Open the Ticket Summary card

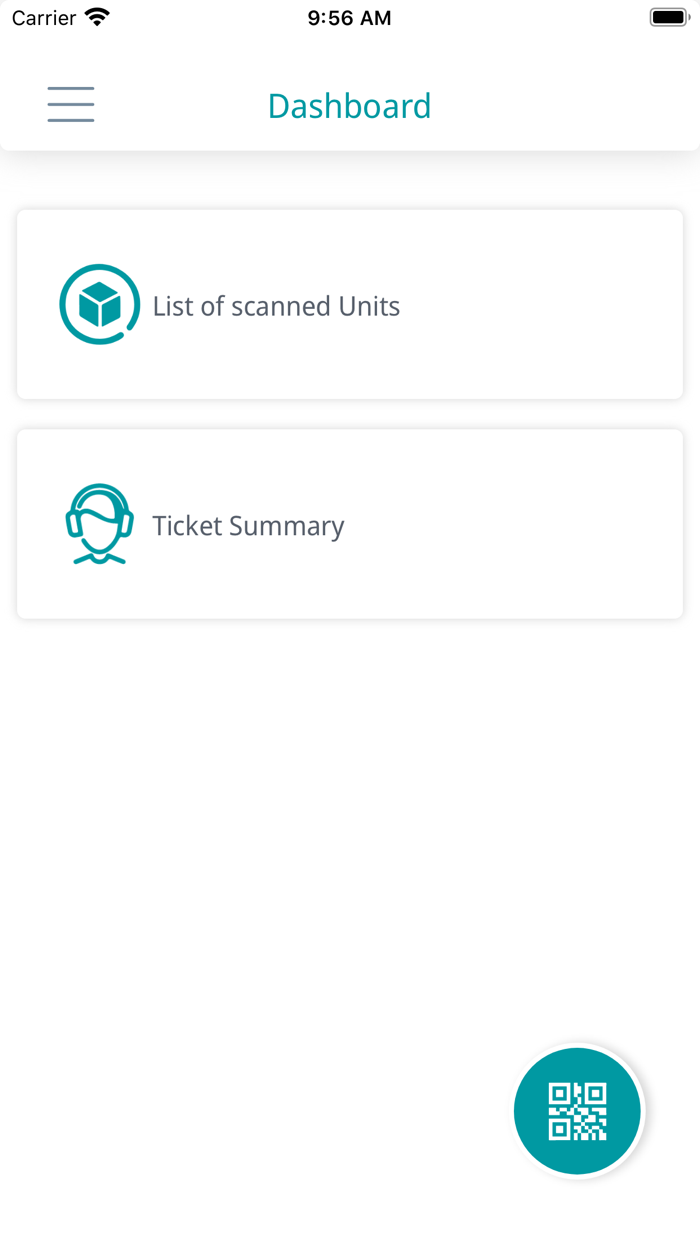[350, 525]
